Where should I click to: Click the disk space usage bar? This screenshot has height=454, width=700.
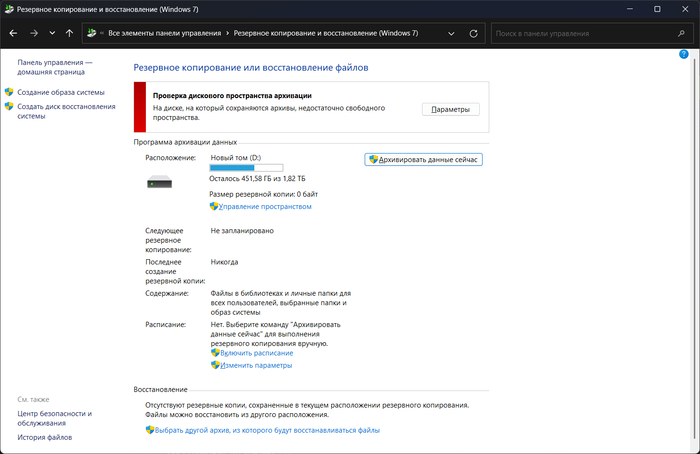pyautogui.click(x=246, y=168)
